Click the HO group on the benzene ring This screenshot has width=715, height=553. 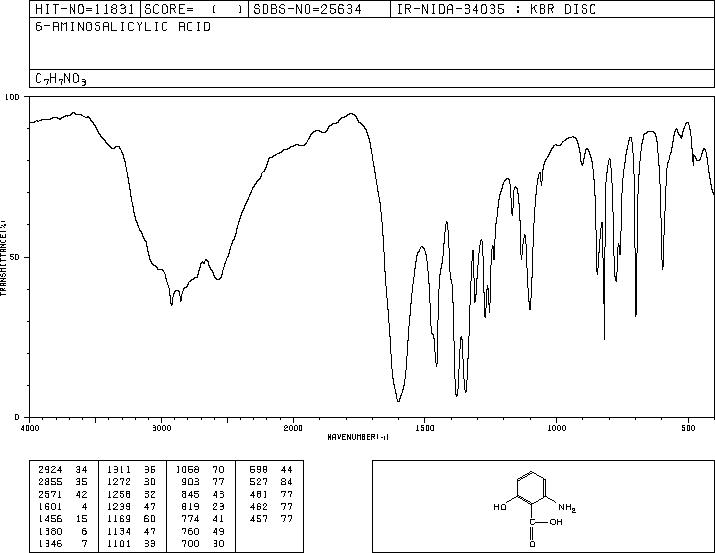[500, 507]
